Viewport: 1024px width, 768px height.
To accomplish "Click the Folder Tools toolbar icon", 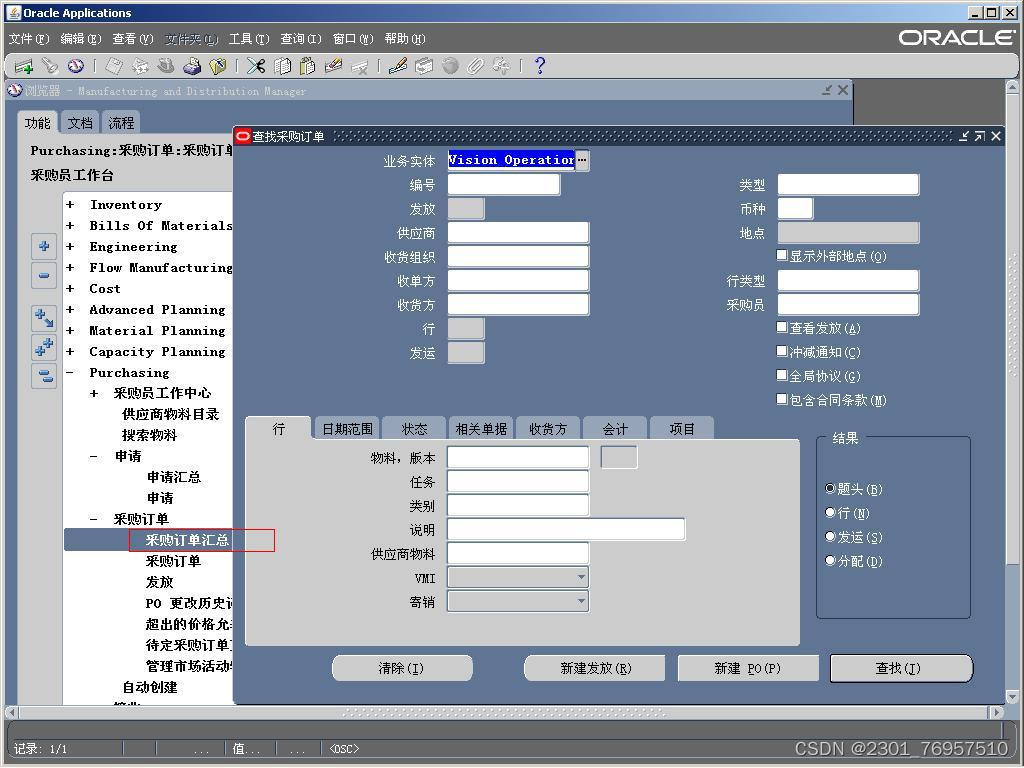I will (x=502, y=66).
